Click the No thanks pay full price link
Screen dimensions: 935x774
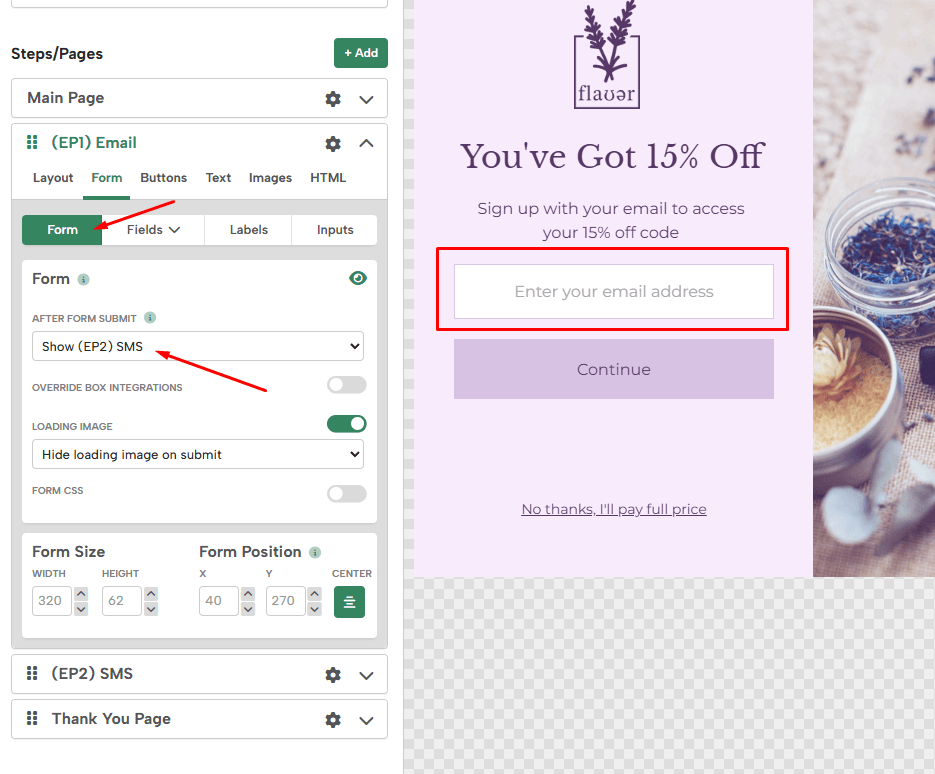(x=613, y=509)
